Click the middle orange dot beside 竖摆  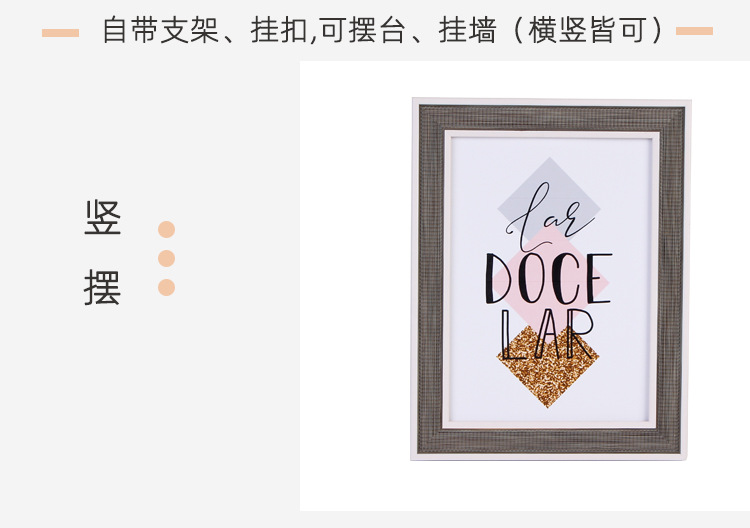166,259
